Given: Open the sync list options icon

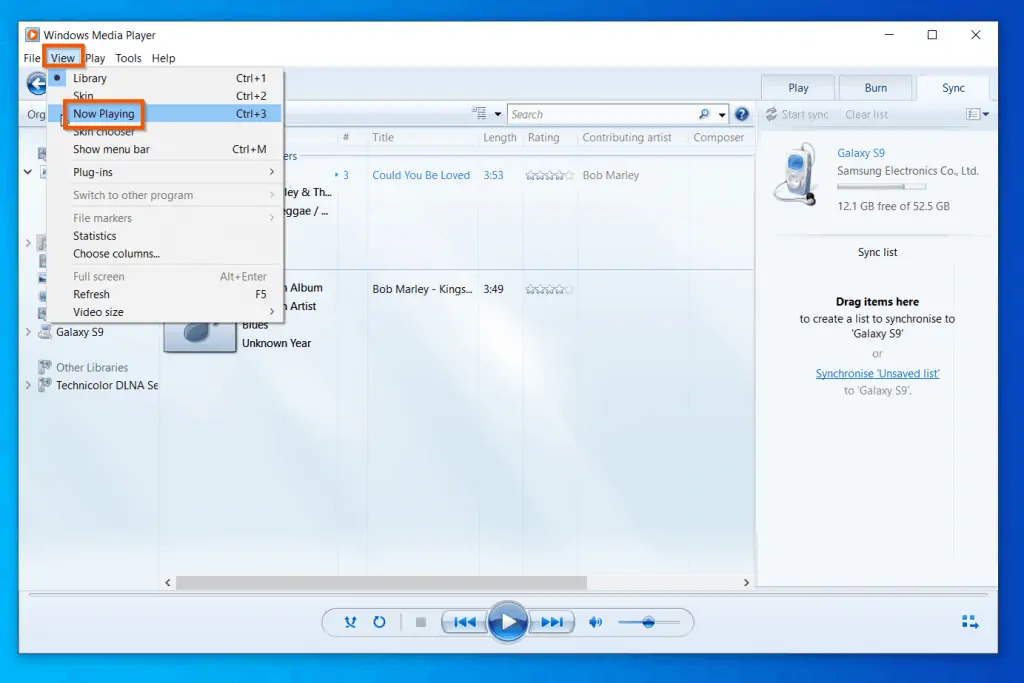Looking at the screenshot, I should tap(974, 114).
